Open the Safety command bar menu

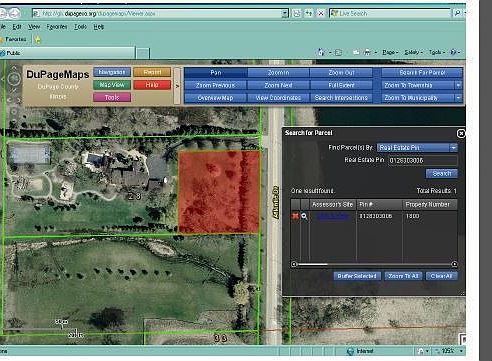coord(413,52)
